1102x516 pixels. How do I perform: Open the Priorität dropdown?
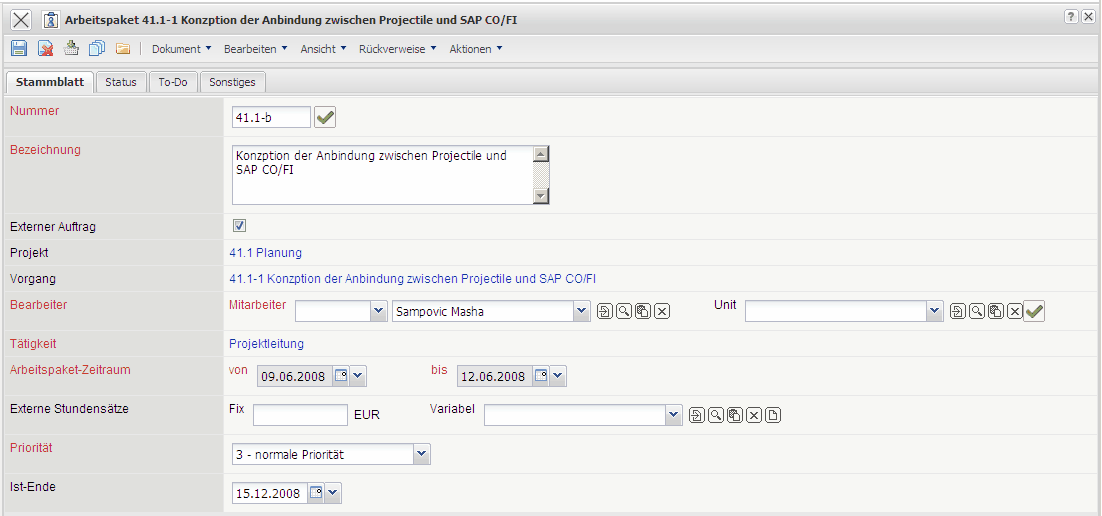(422, 454)
